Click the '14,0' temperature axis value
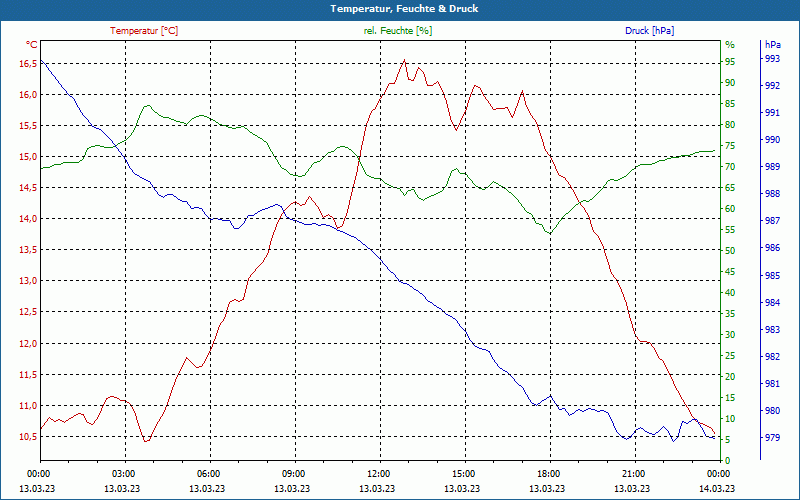800x500 pixels. (28, 219)
